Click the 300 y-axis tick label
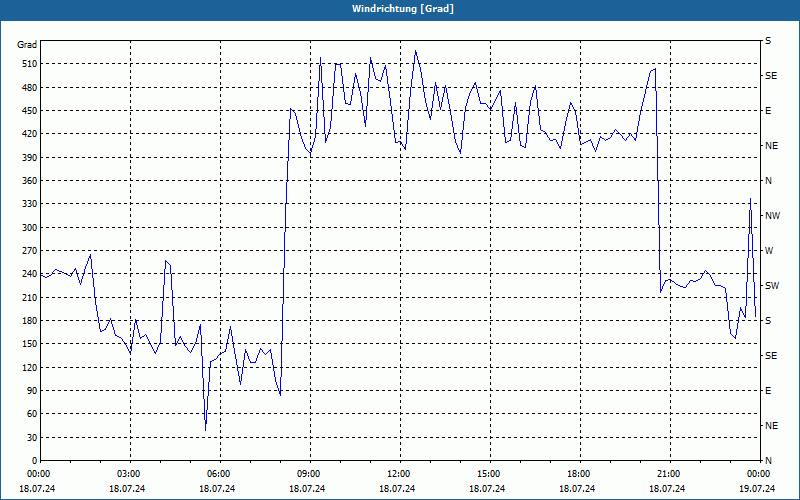The width and height of the screenshot is (800, 500). [30, 228]
